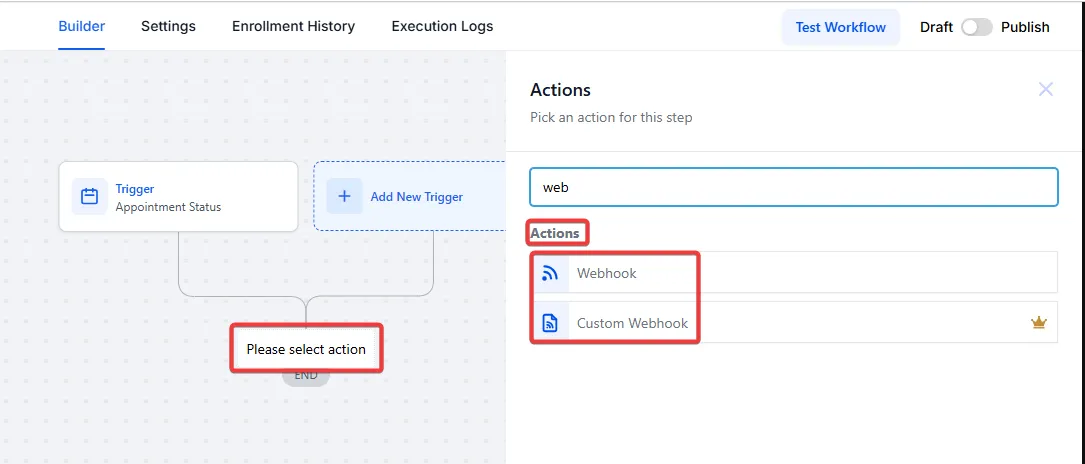Toggle the Draft/Publish switch

pos(976,27)
